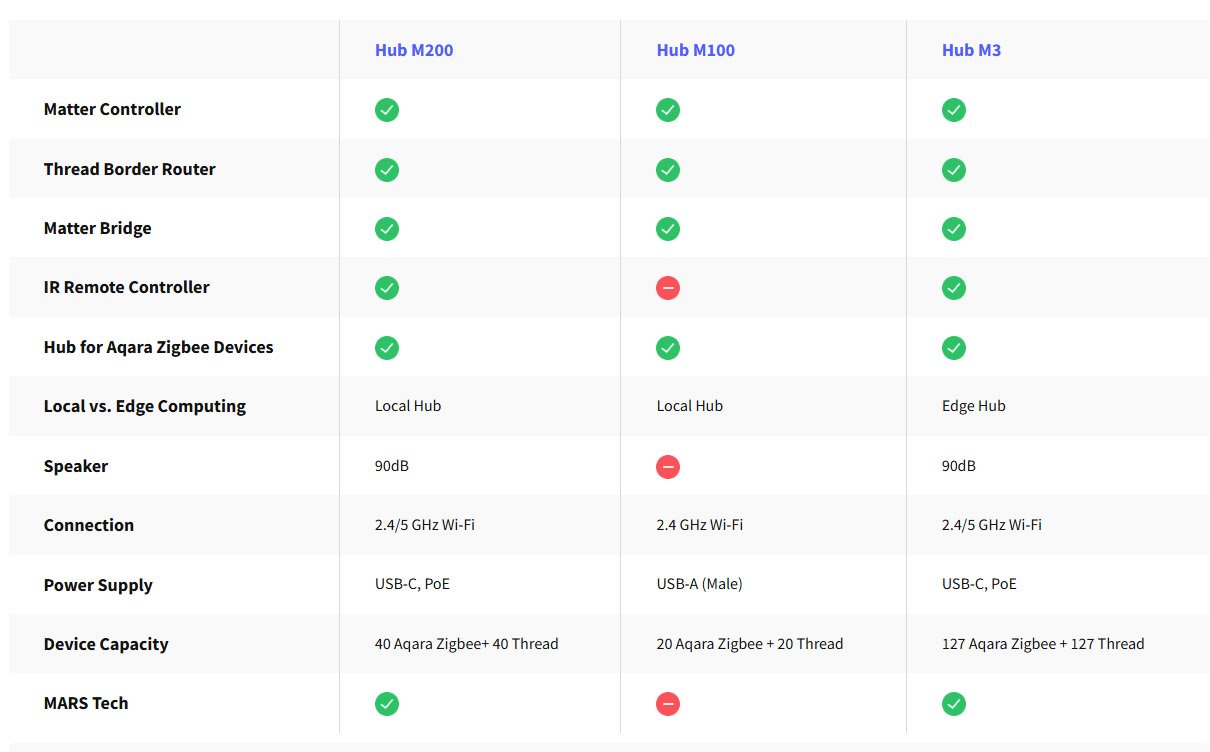Click Hub M3 Thread Border Router checkmark
This screenshot has height=752, width=1210.
coord(954,170)
